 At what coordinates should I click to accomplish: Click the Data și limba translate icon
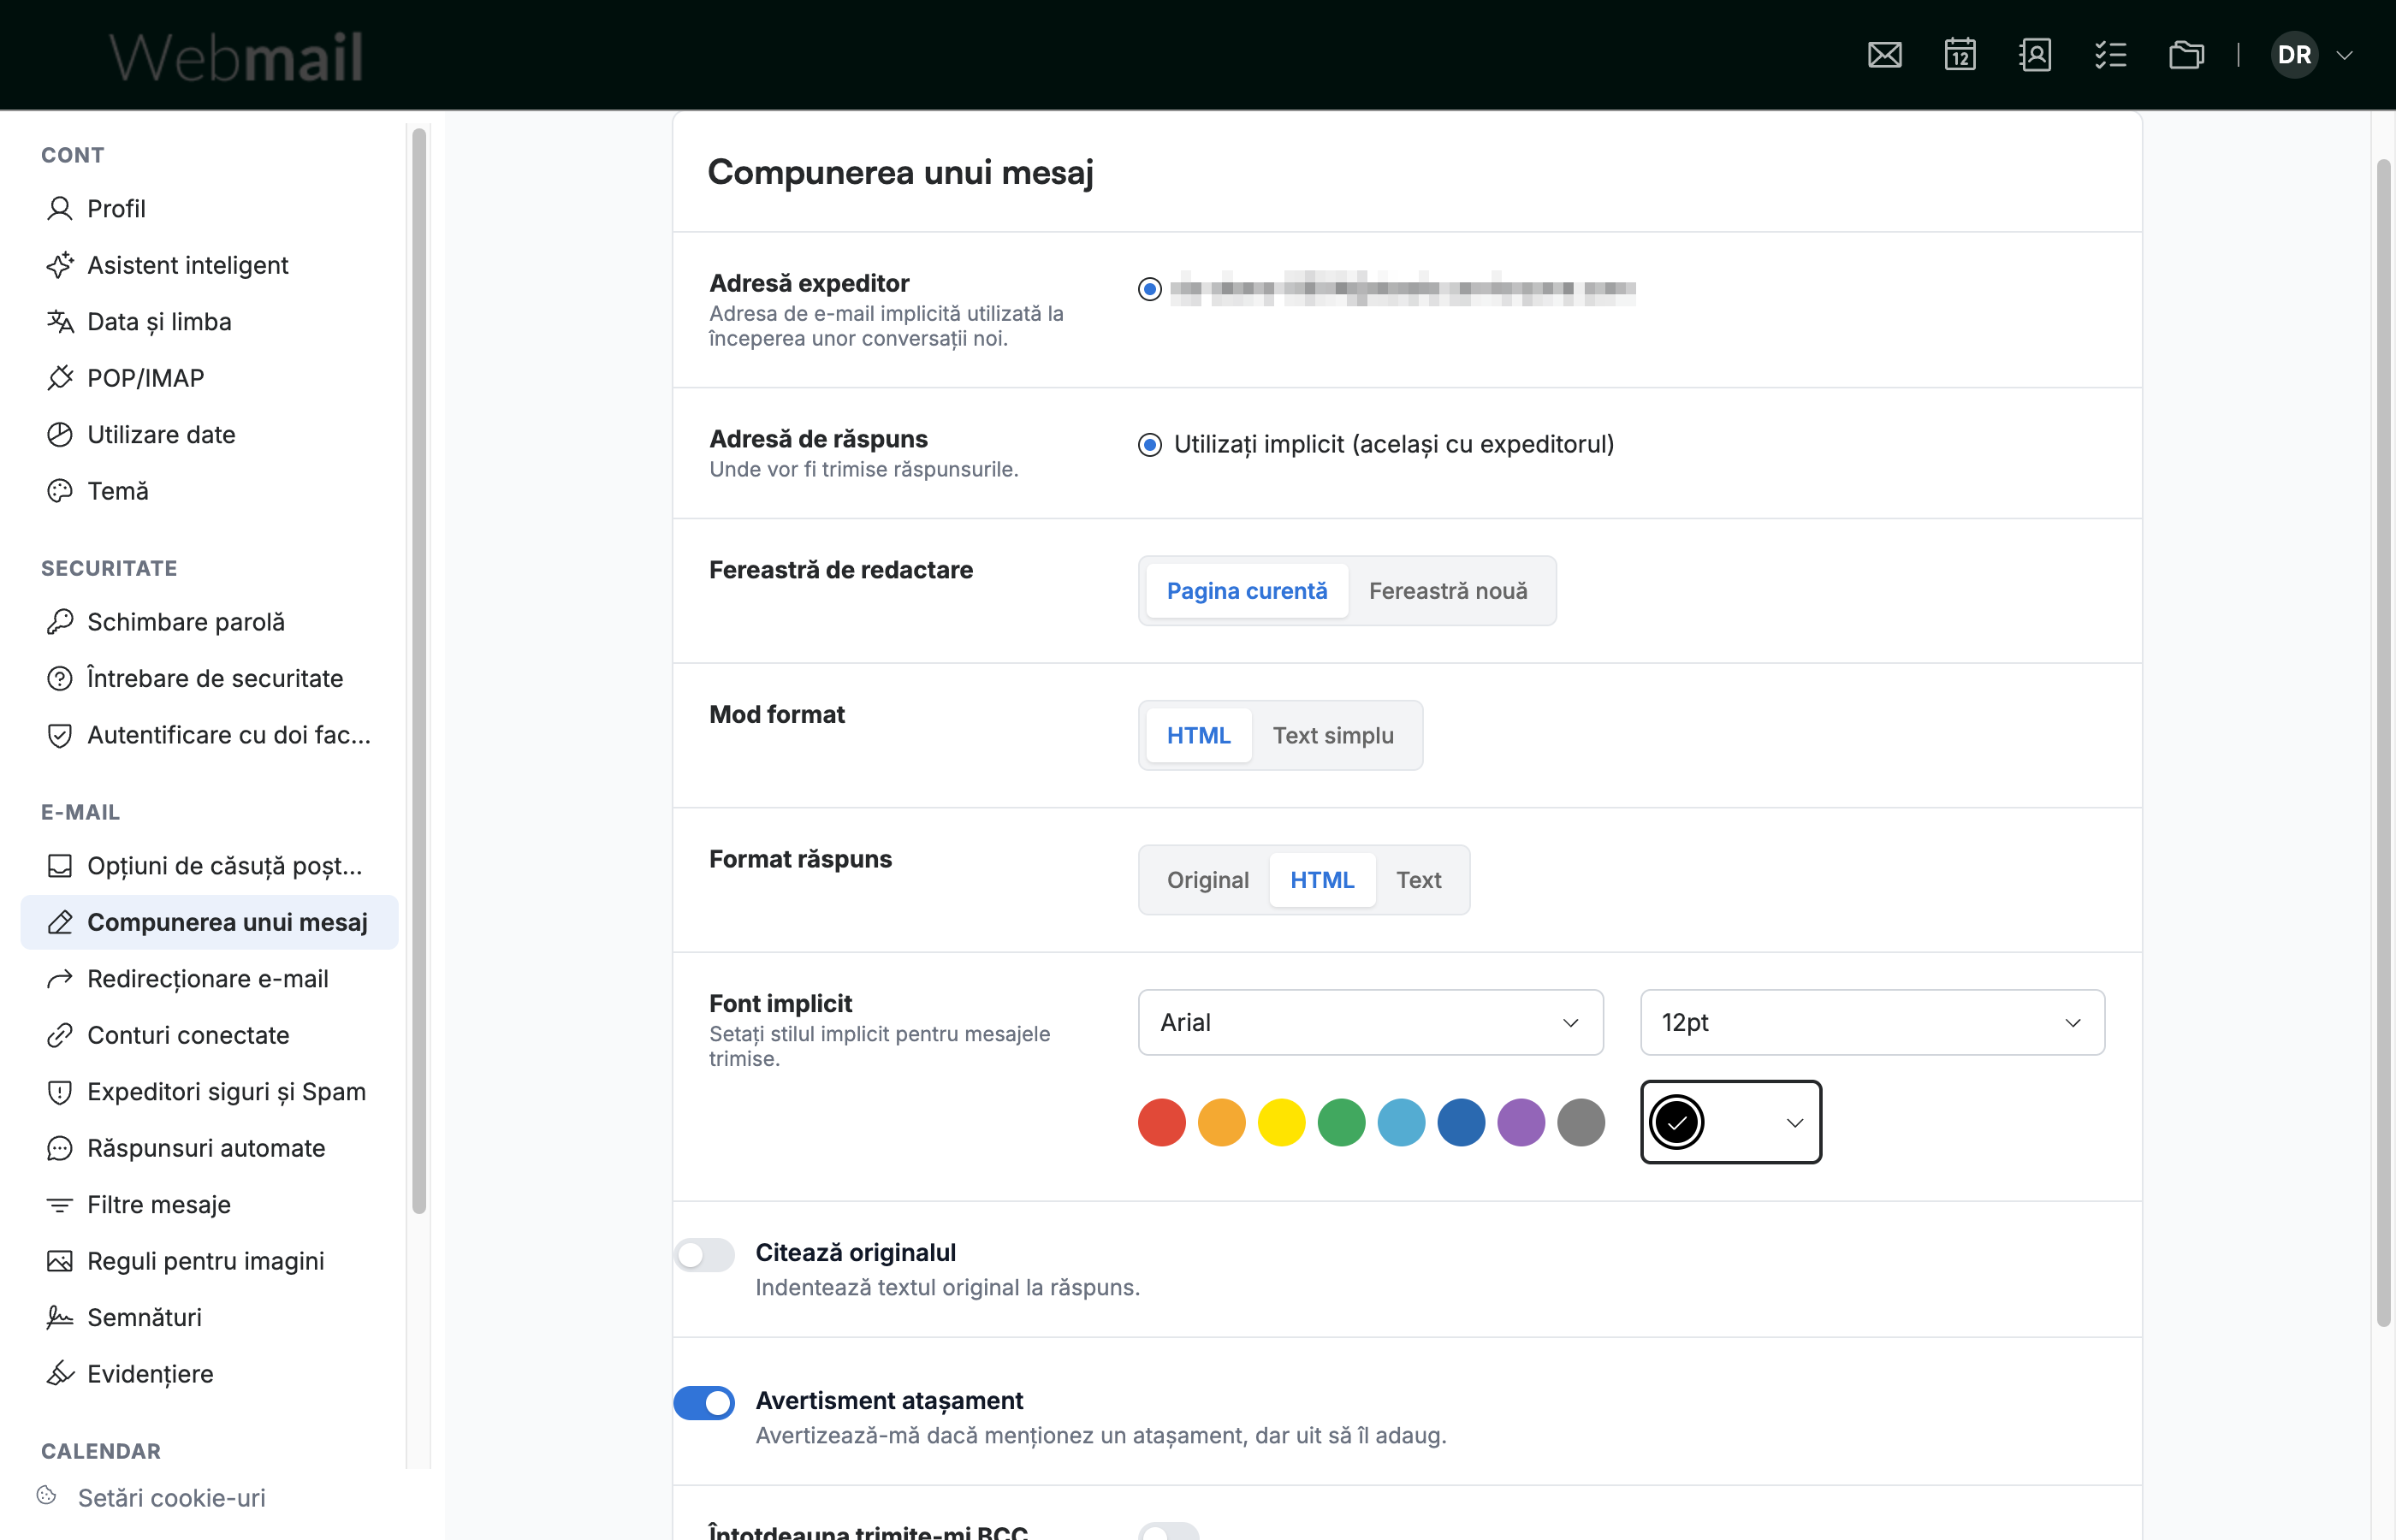60,321
